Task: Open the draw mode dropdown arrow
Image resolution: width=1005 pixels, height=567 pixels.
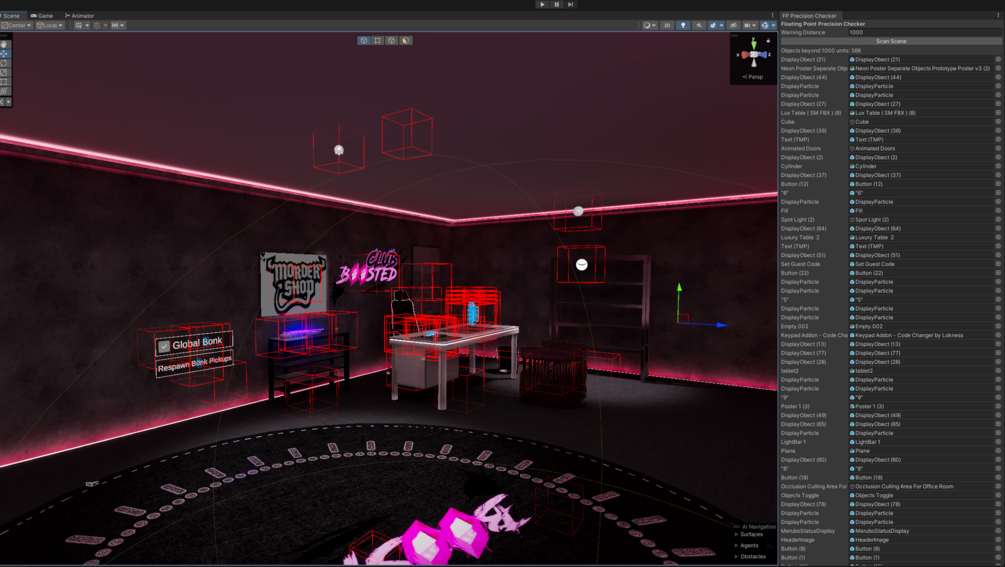Action: (x=654, y=25)
